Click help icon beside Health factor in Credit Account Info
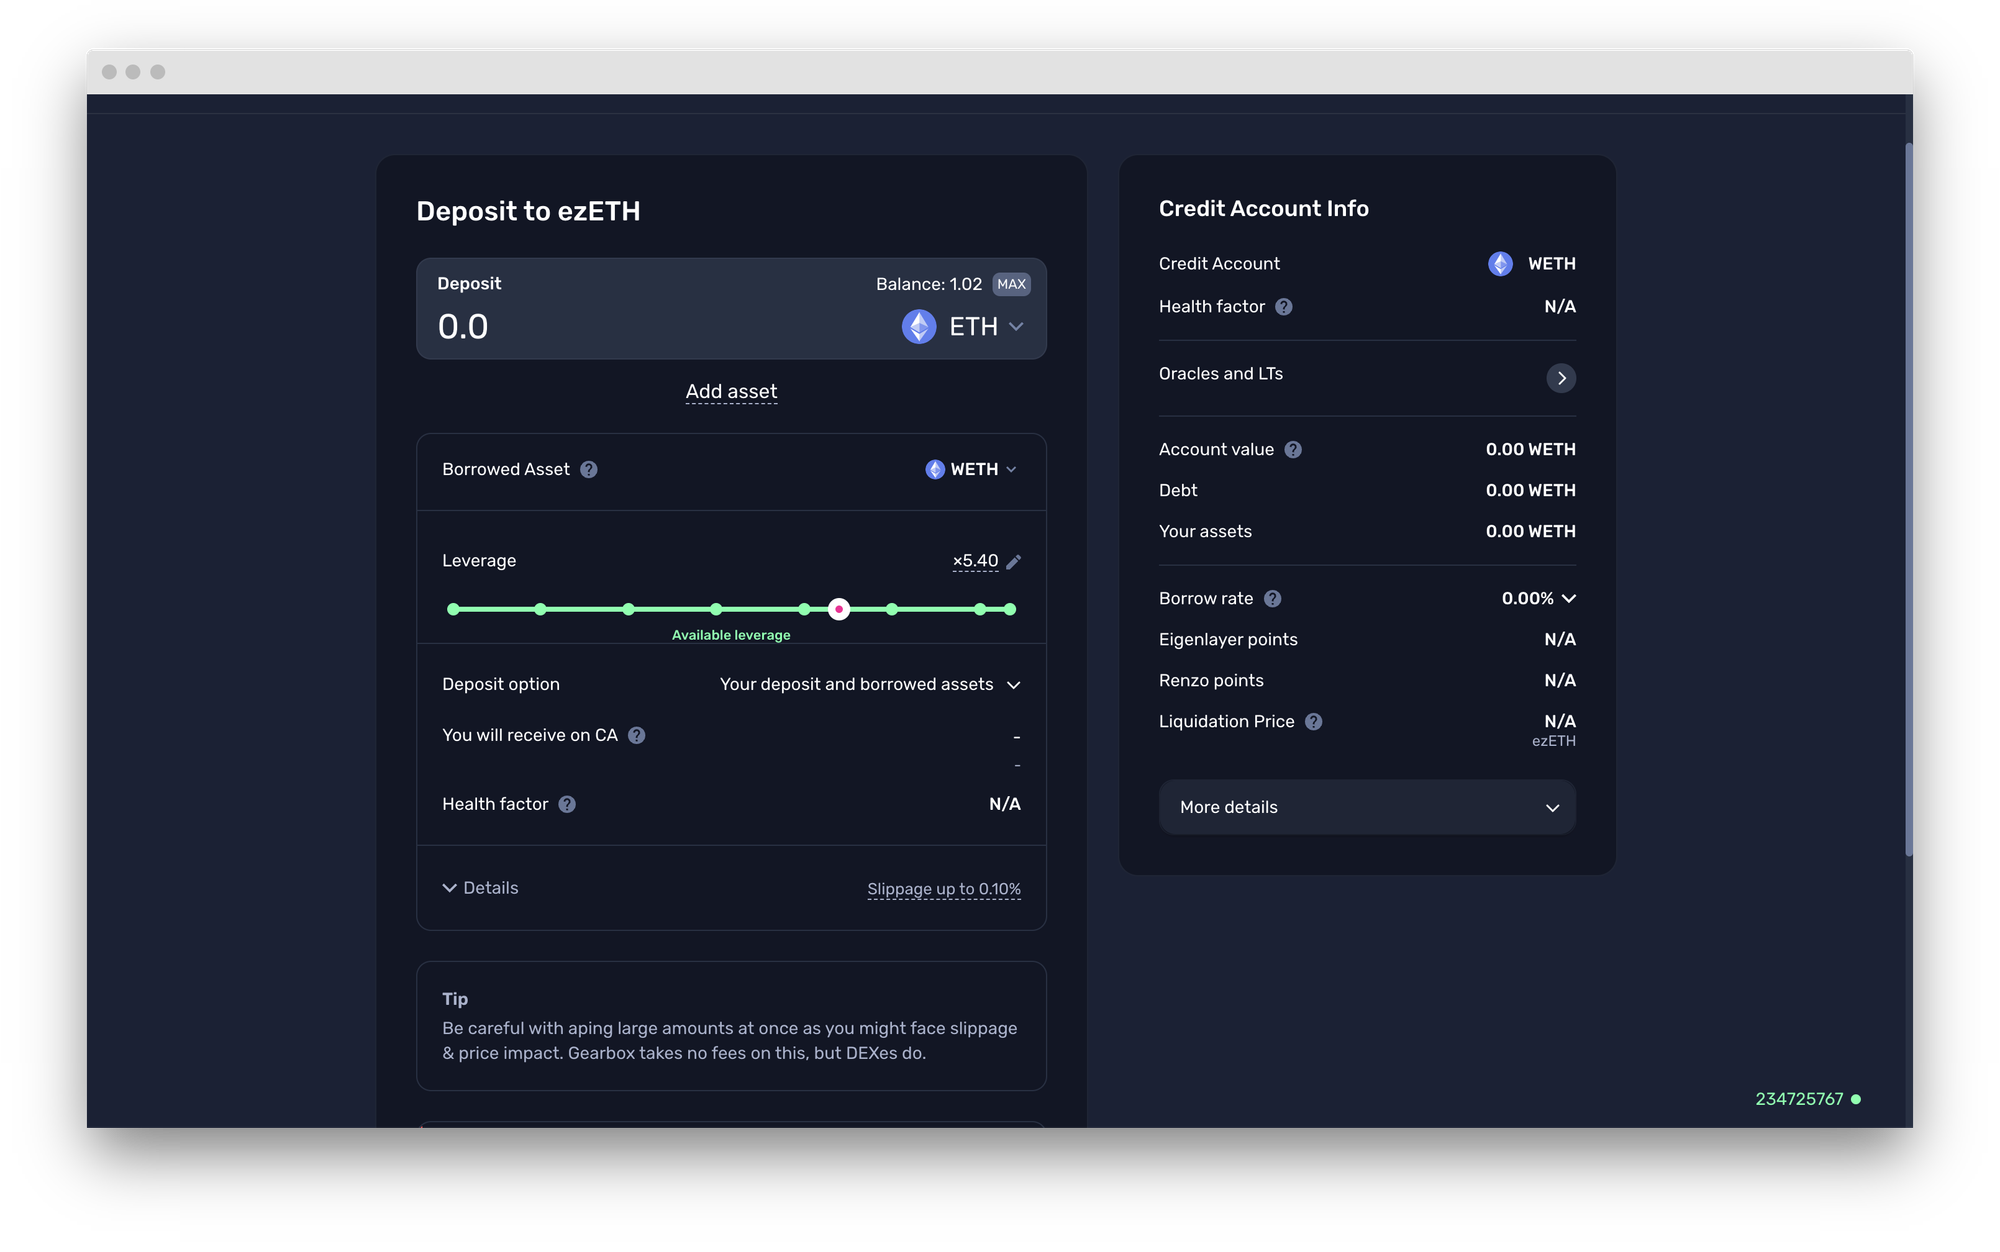 (x=1284, y=307)
